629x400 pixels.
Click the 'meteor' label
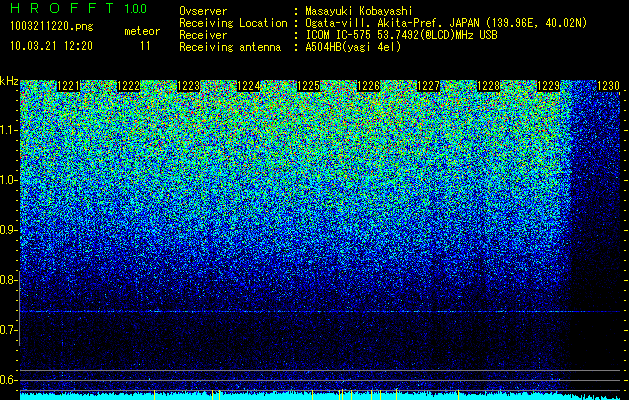click(142, 31)
